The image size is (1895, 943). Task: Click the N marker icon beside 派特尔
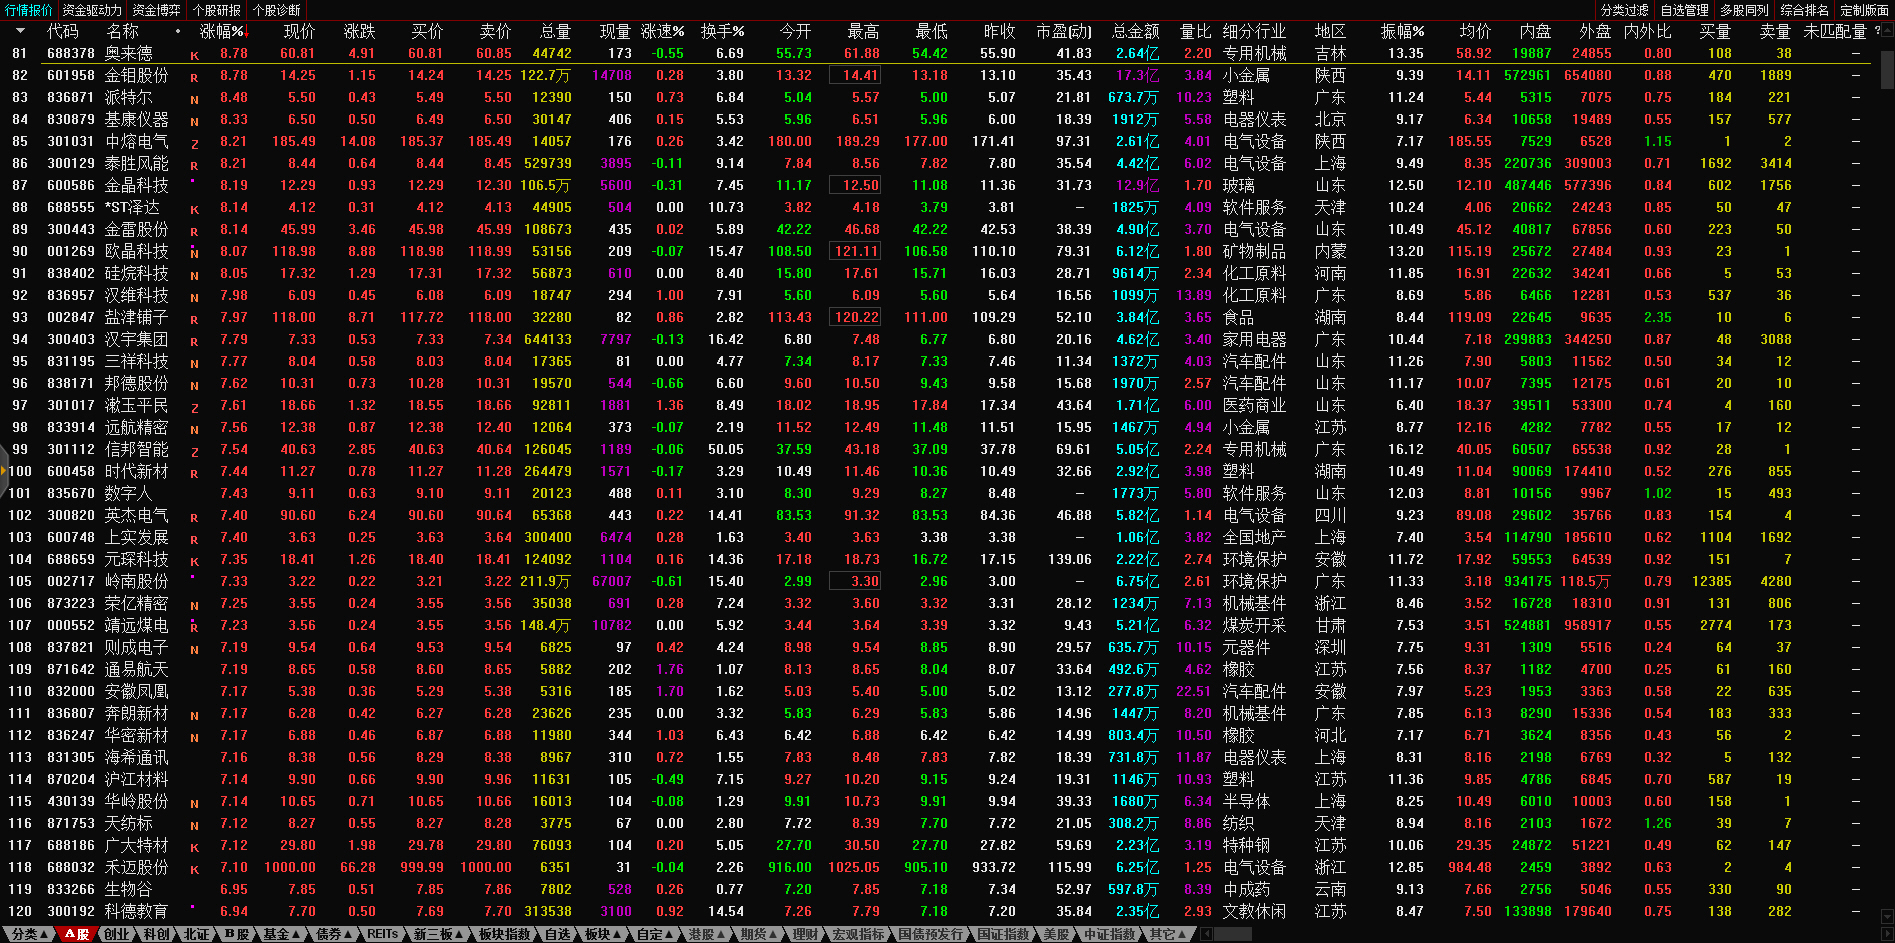pyautogui.click(x=194, y=99)
